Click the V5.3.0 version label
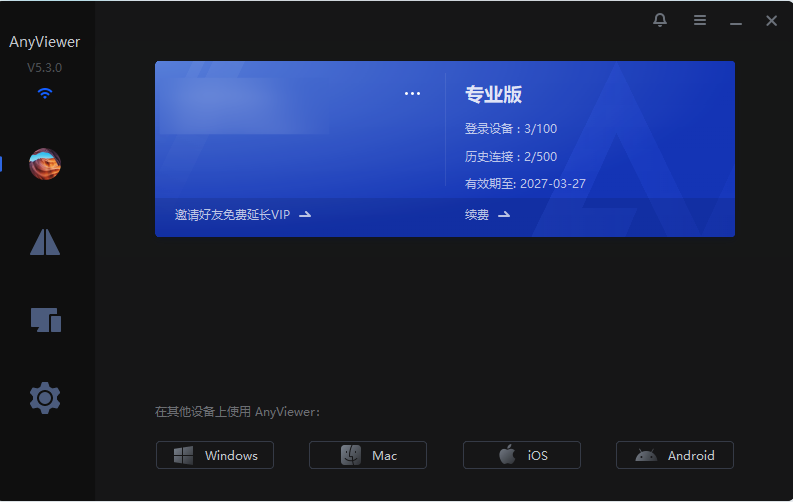This screenshot has width=793, height=502. [x=45, y=69]
